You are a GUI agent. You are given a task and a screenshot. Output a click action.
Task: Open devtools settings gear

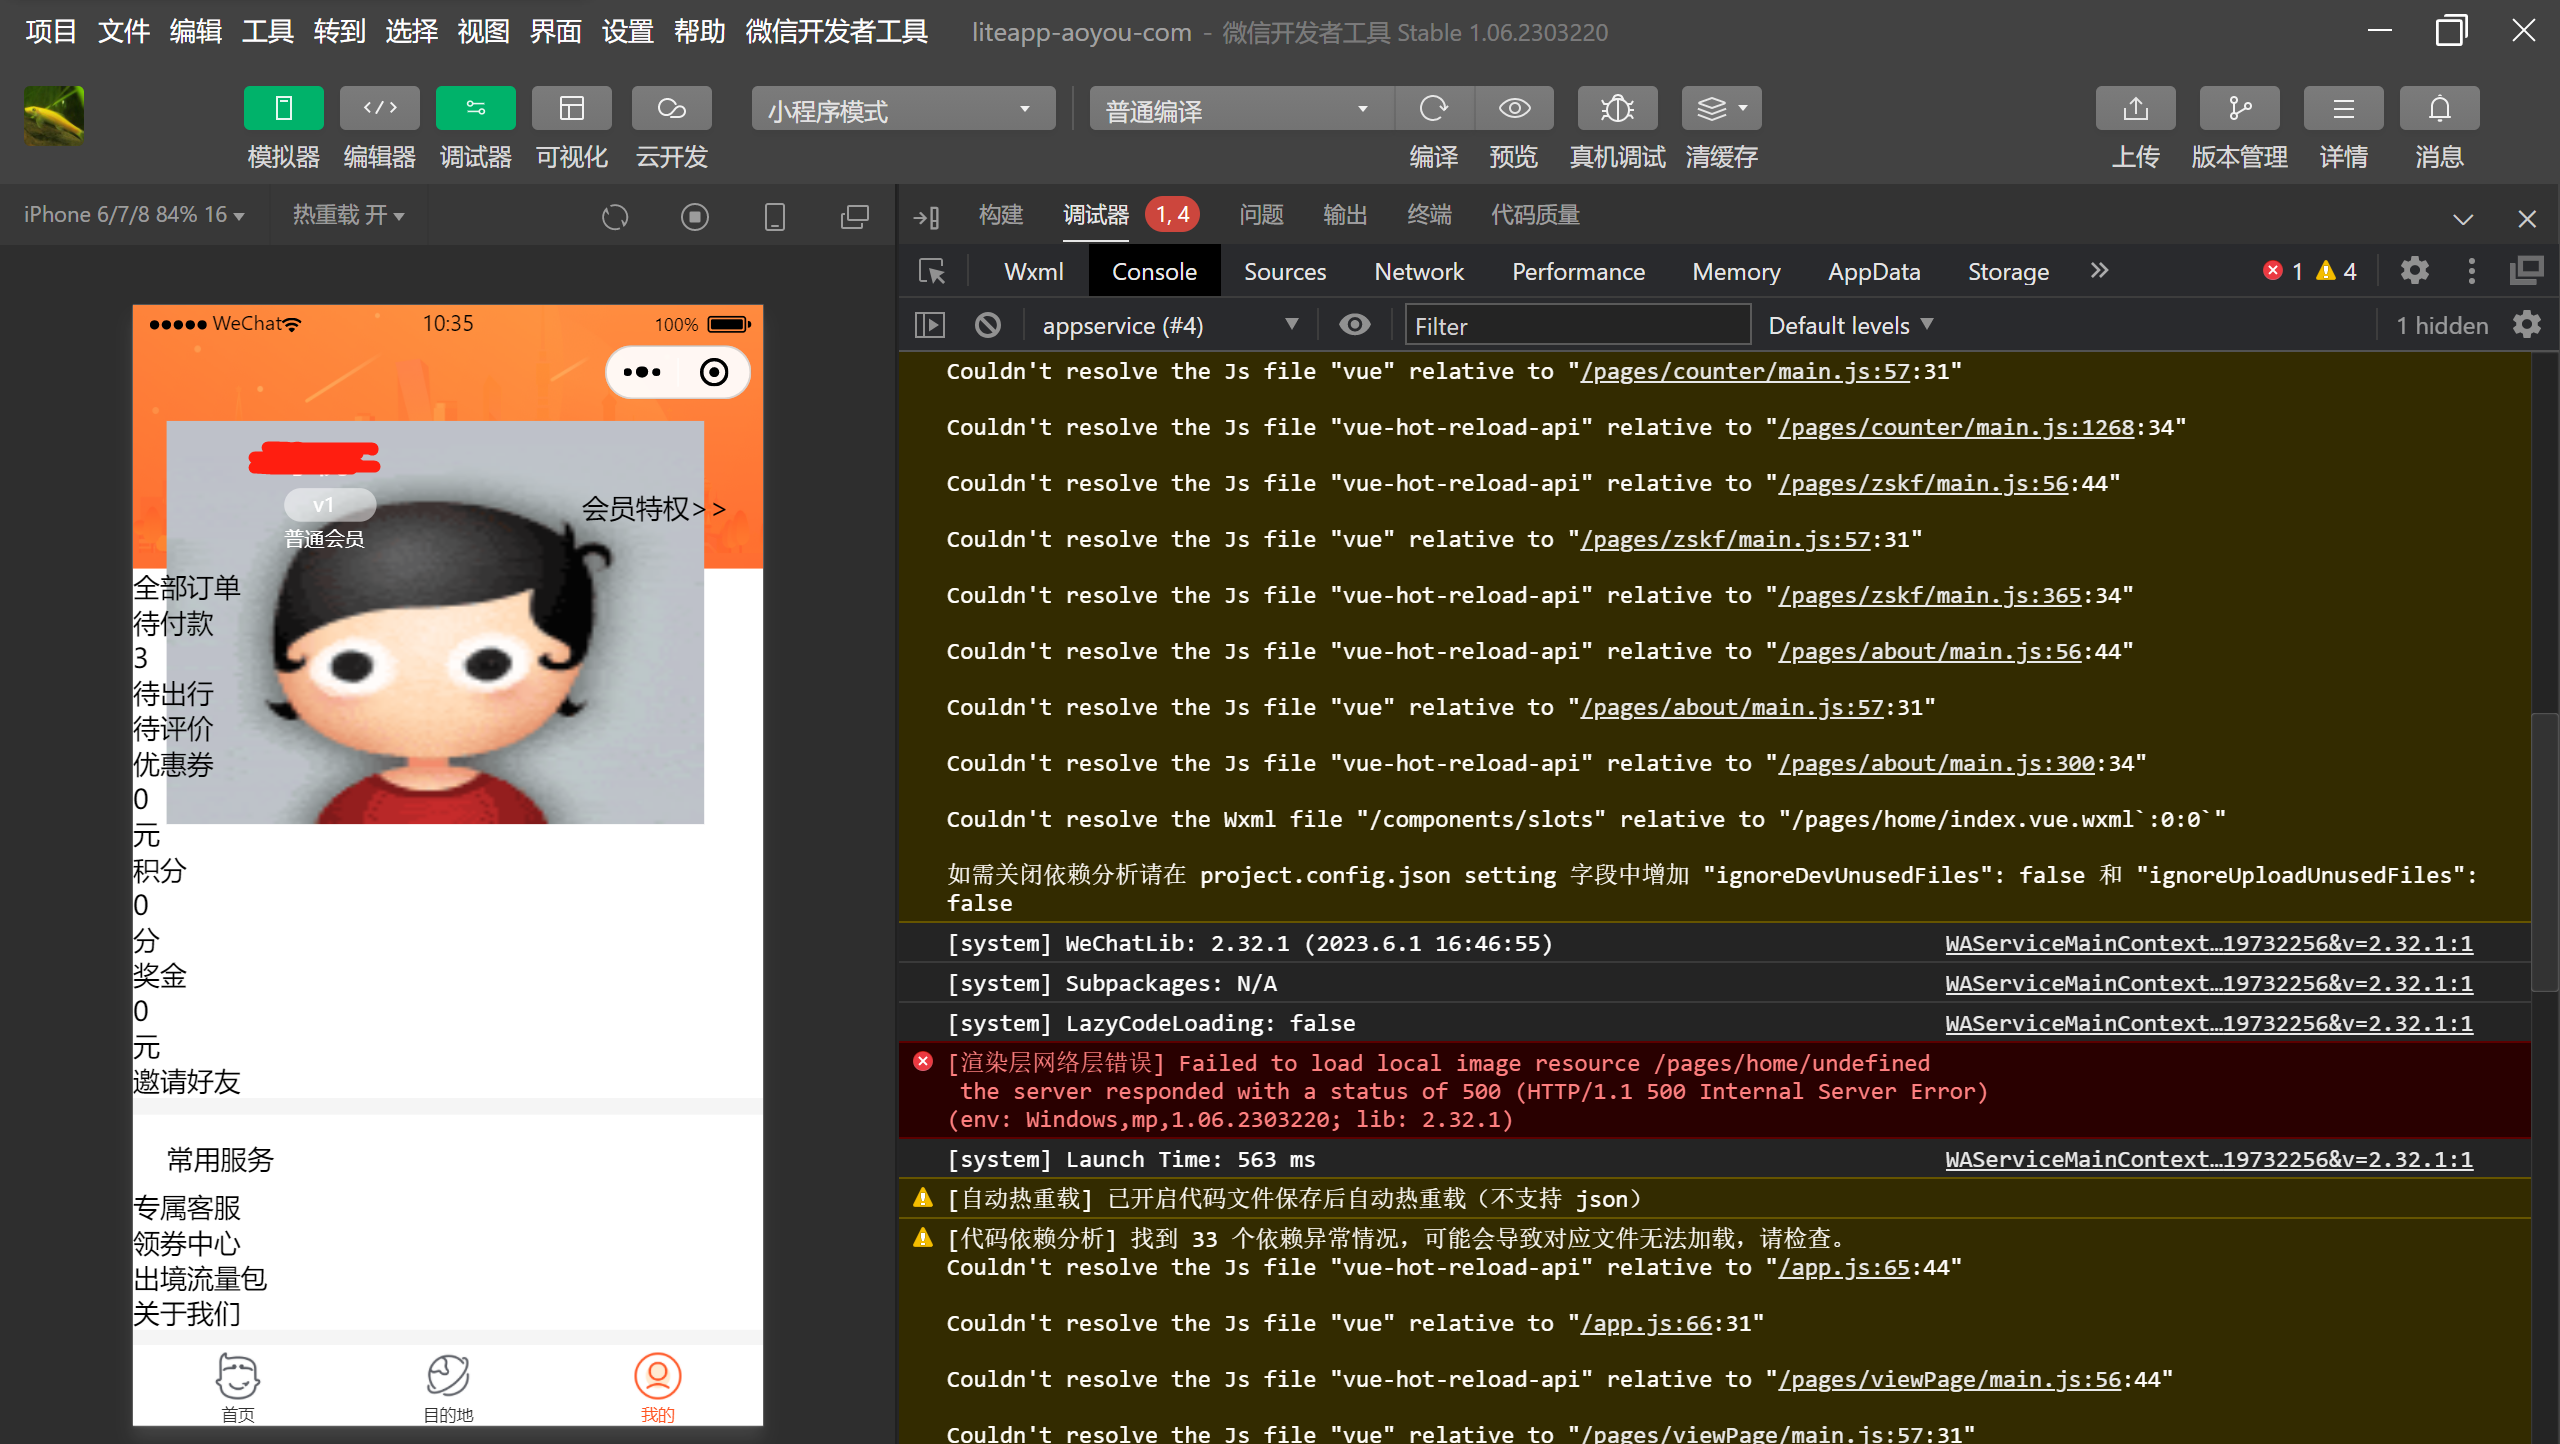[2415, 271]
